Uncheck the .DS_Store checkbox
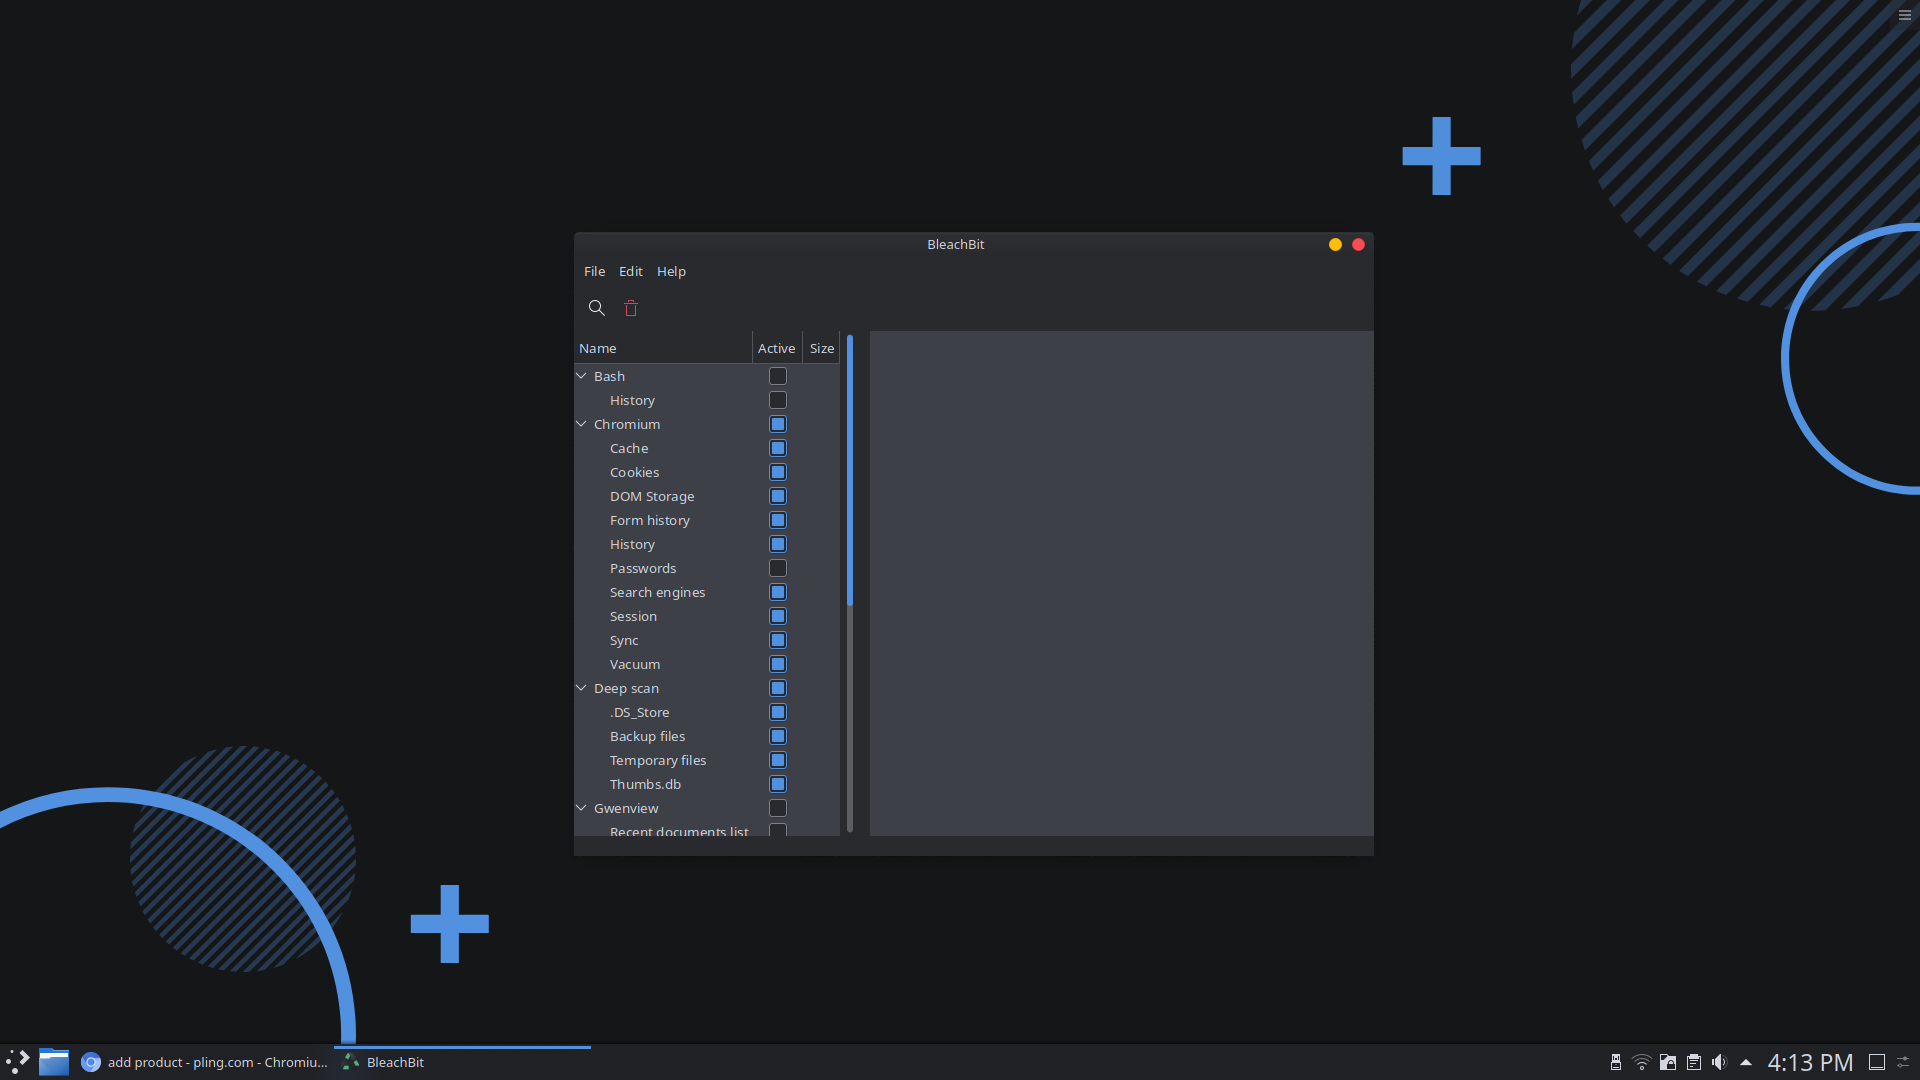The image size is (1920, 1080). (778, 712)
